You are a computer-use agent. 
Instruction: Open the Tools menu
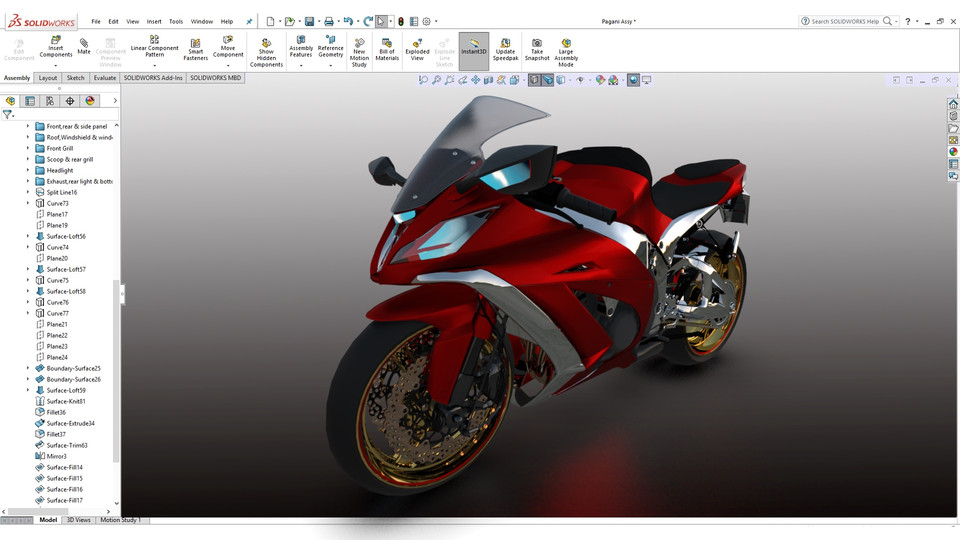176,21
